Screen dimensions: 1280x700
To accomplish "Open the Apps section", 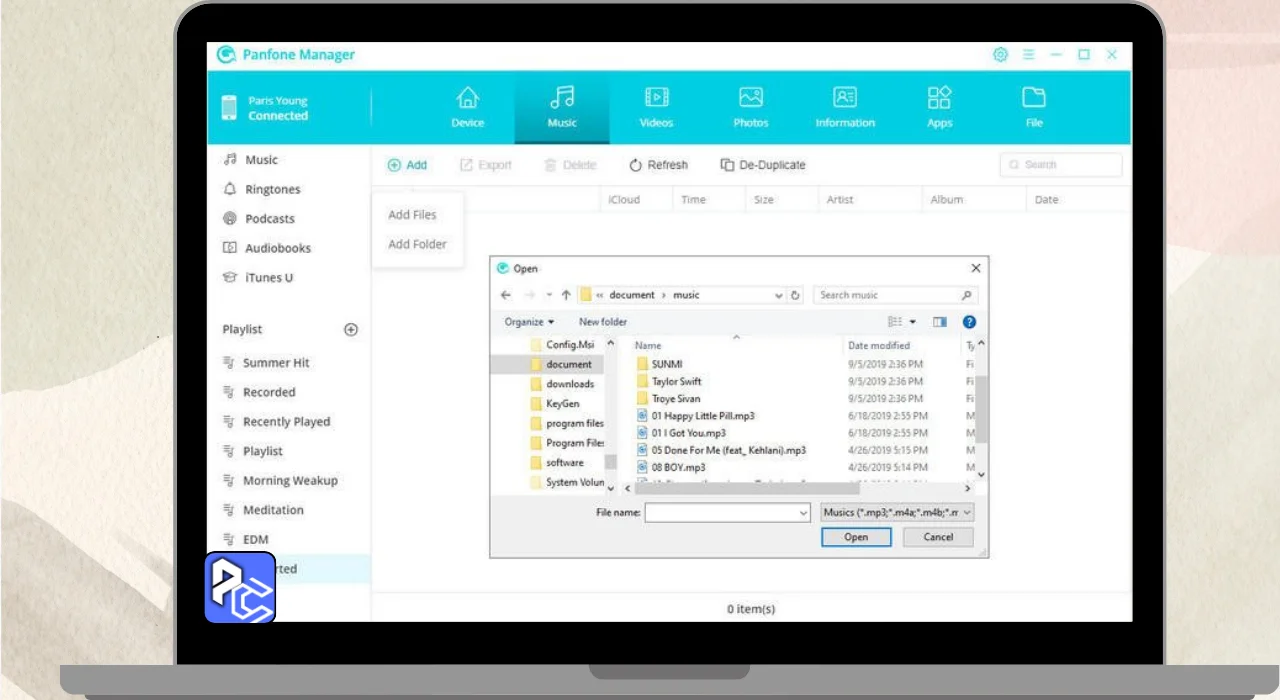I will (939, 98).
